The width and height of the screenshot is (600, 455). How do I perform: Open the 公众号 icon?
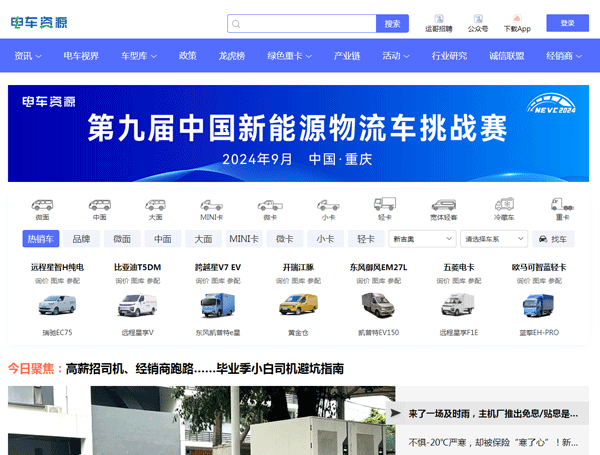478,19
